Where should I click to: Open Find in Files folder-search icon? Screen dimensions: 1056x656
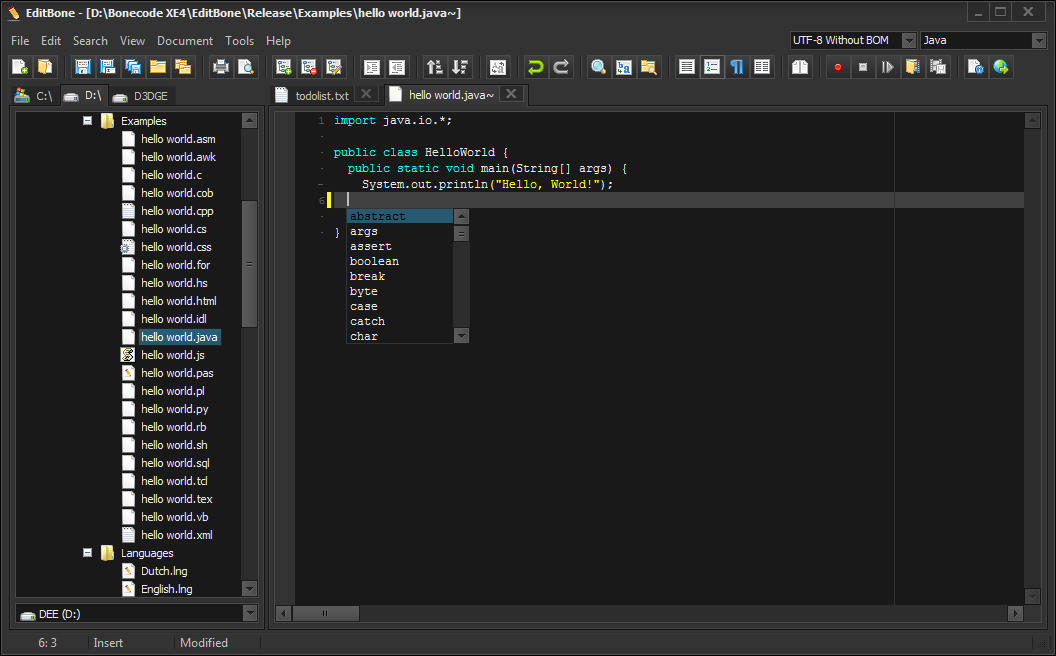(649, 67)
